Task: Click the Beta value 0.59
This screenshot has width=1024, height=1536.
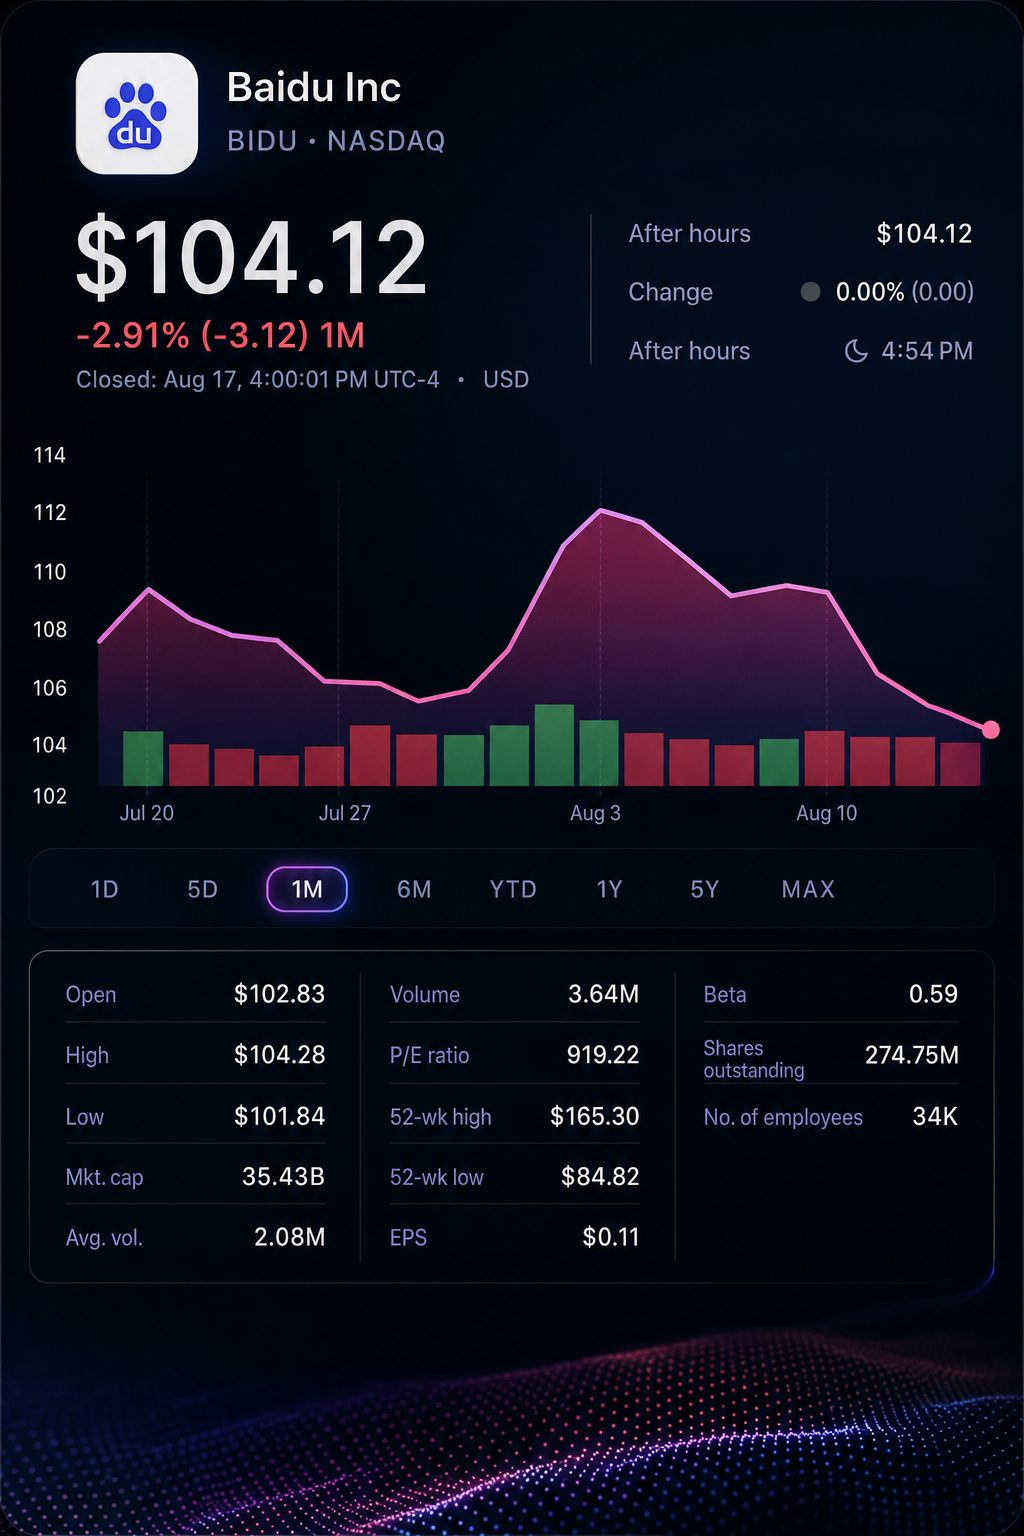Action: click(x=933, y=994)
